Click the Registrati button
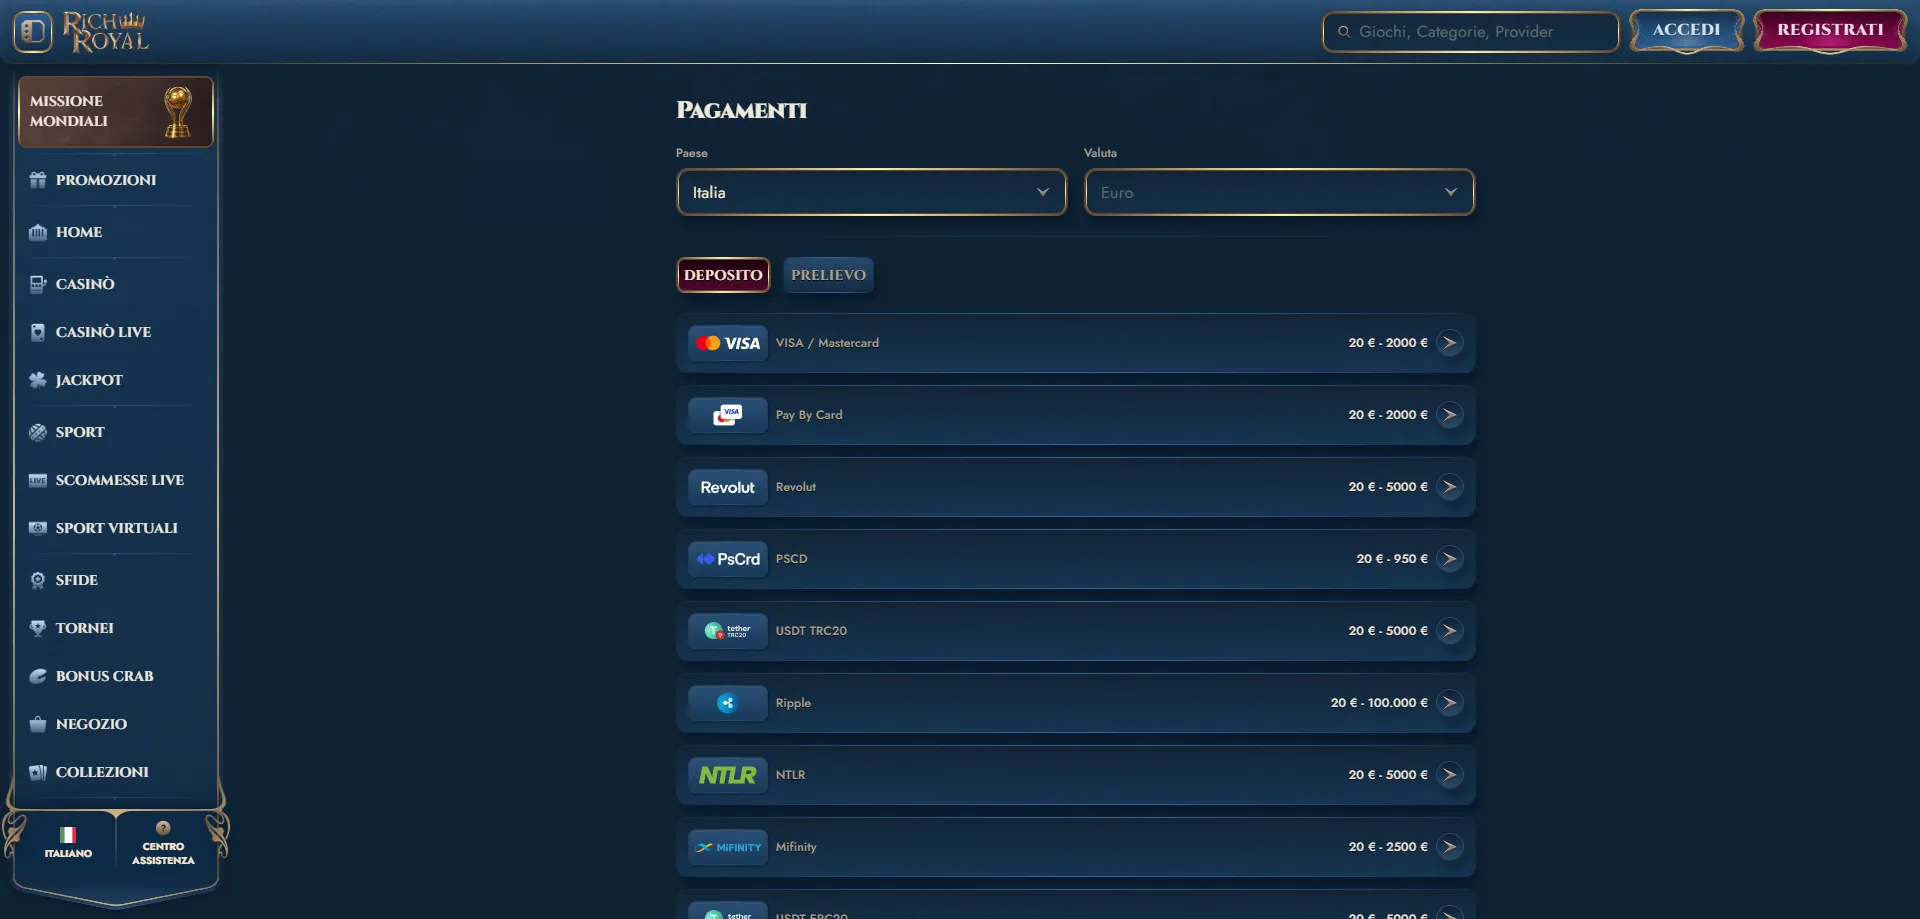The height and width of the screenshot is (919, 1920). [1830, 30]
